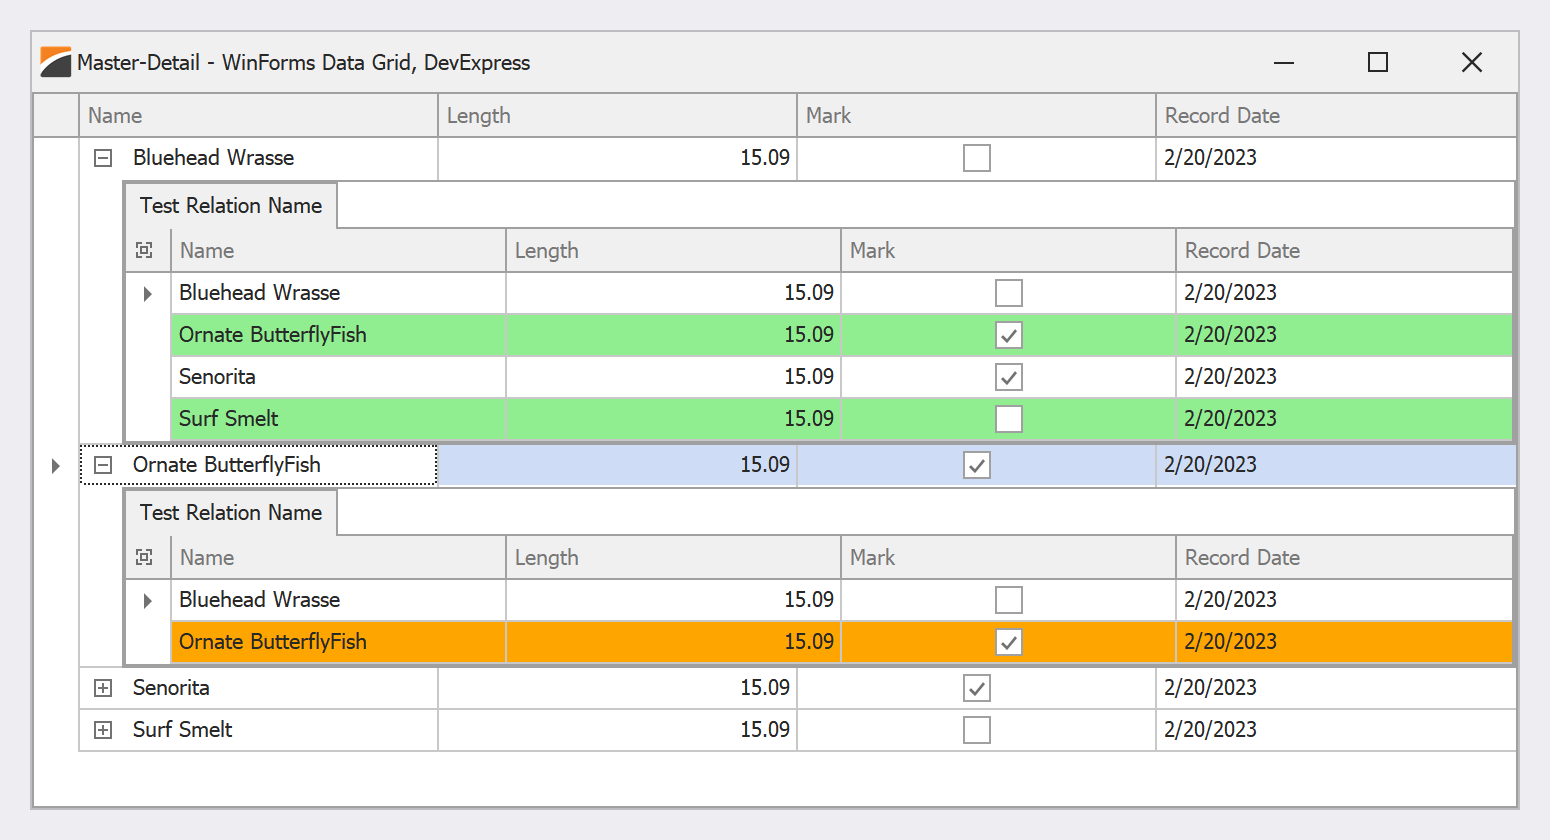
Task: Click the zoom icon in first detail grid header
Action: point(145,250)
